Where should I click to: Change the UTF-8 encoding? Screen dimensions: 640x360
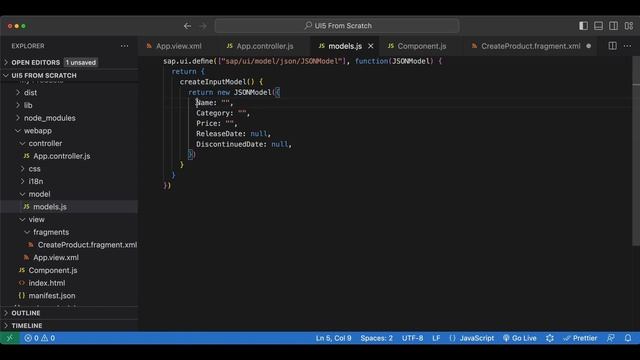tap(412, 338)
